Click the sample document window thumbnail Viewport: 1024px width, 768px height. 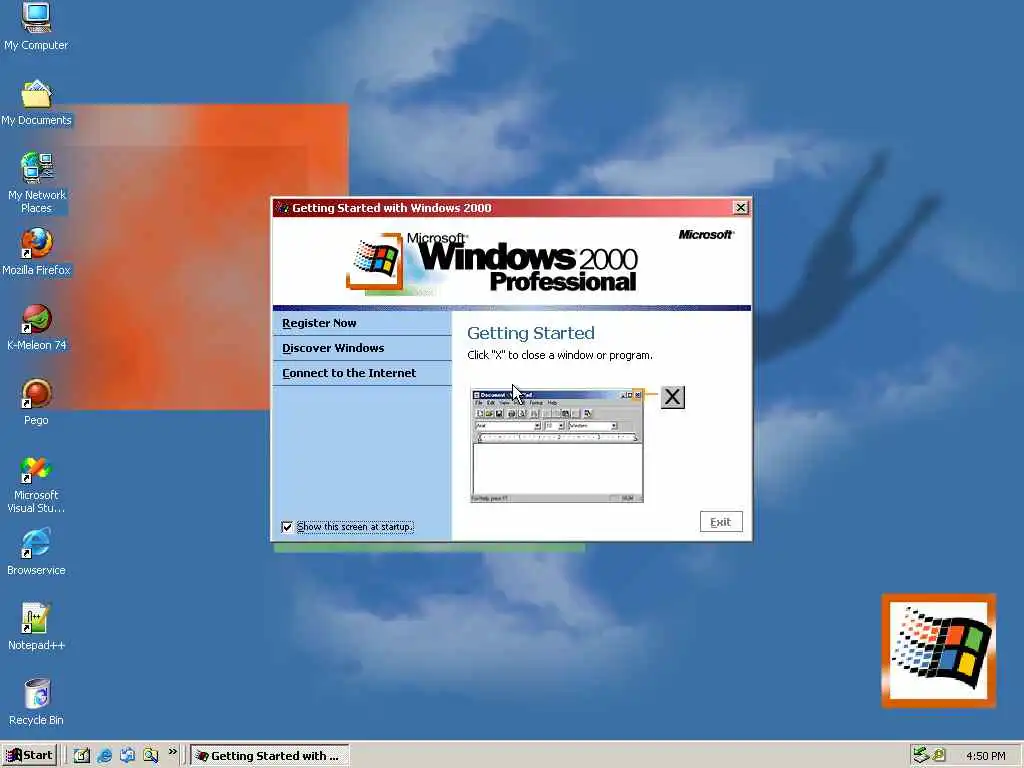click(x=557, y=446)
